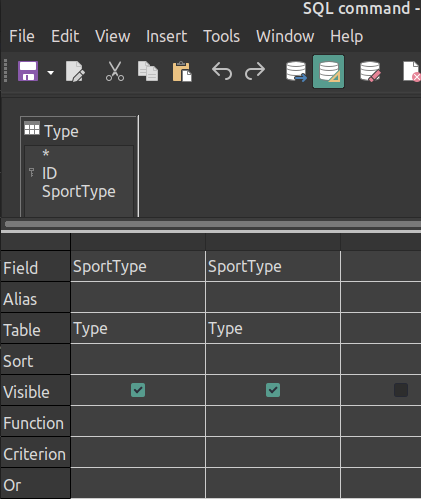The height and width of the screenshot is (499, 421).
Task: Click the second column header above SportType
Action: pyautogui.click(x=273, y=242)
